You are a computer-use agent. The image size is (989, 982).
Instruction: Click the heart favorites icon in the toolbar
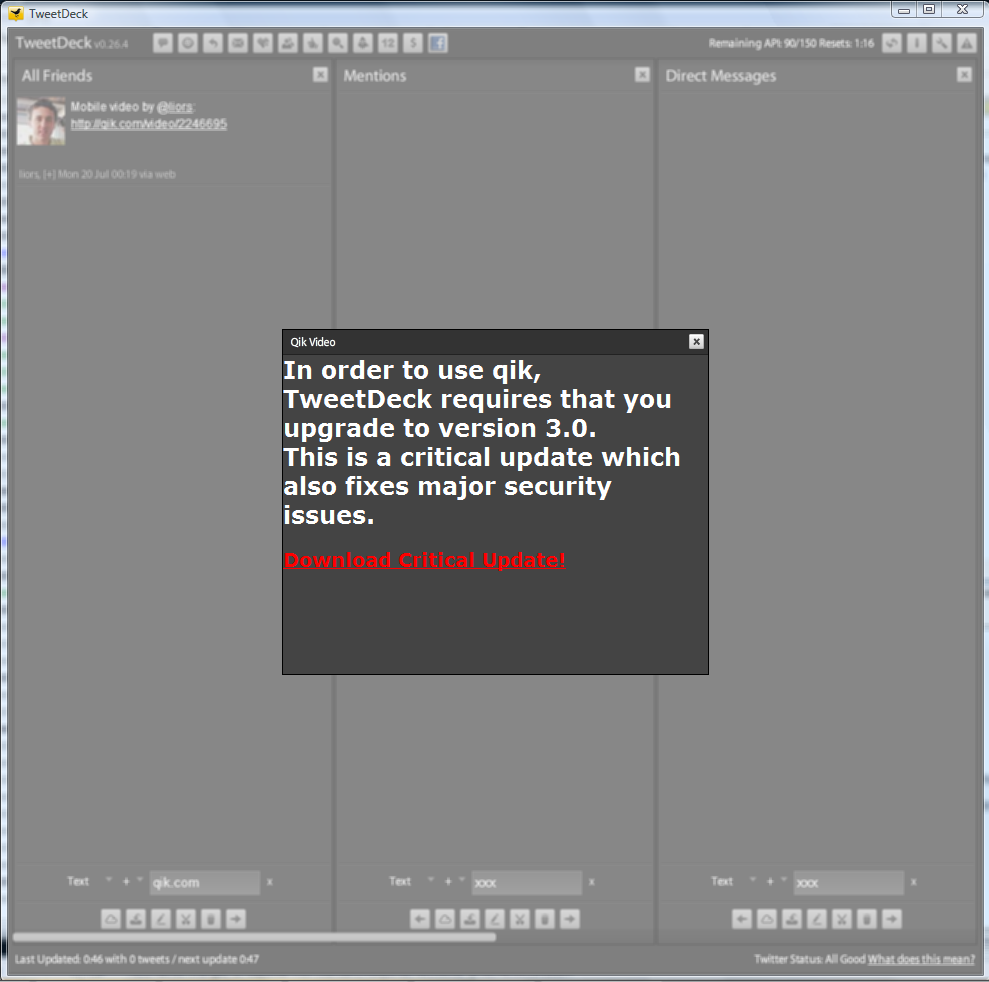click(263, 43)
